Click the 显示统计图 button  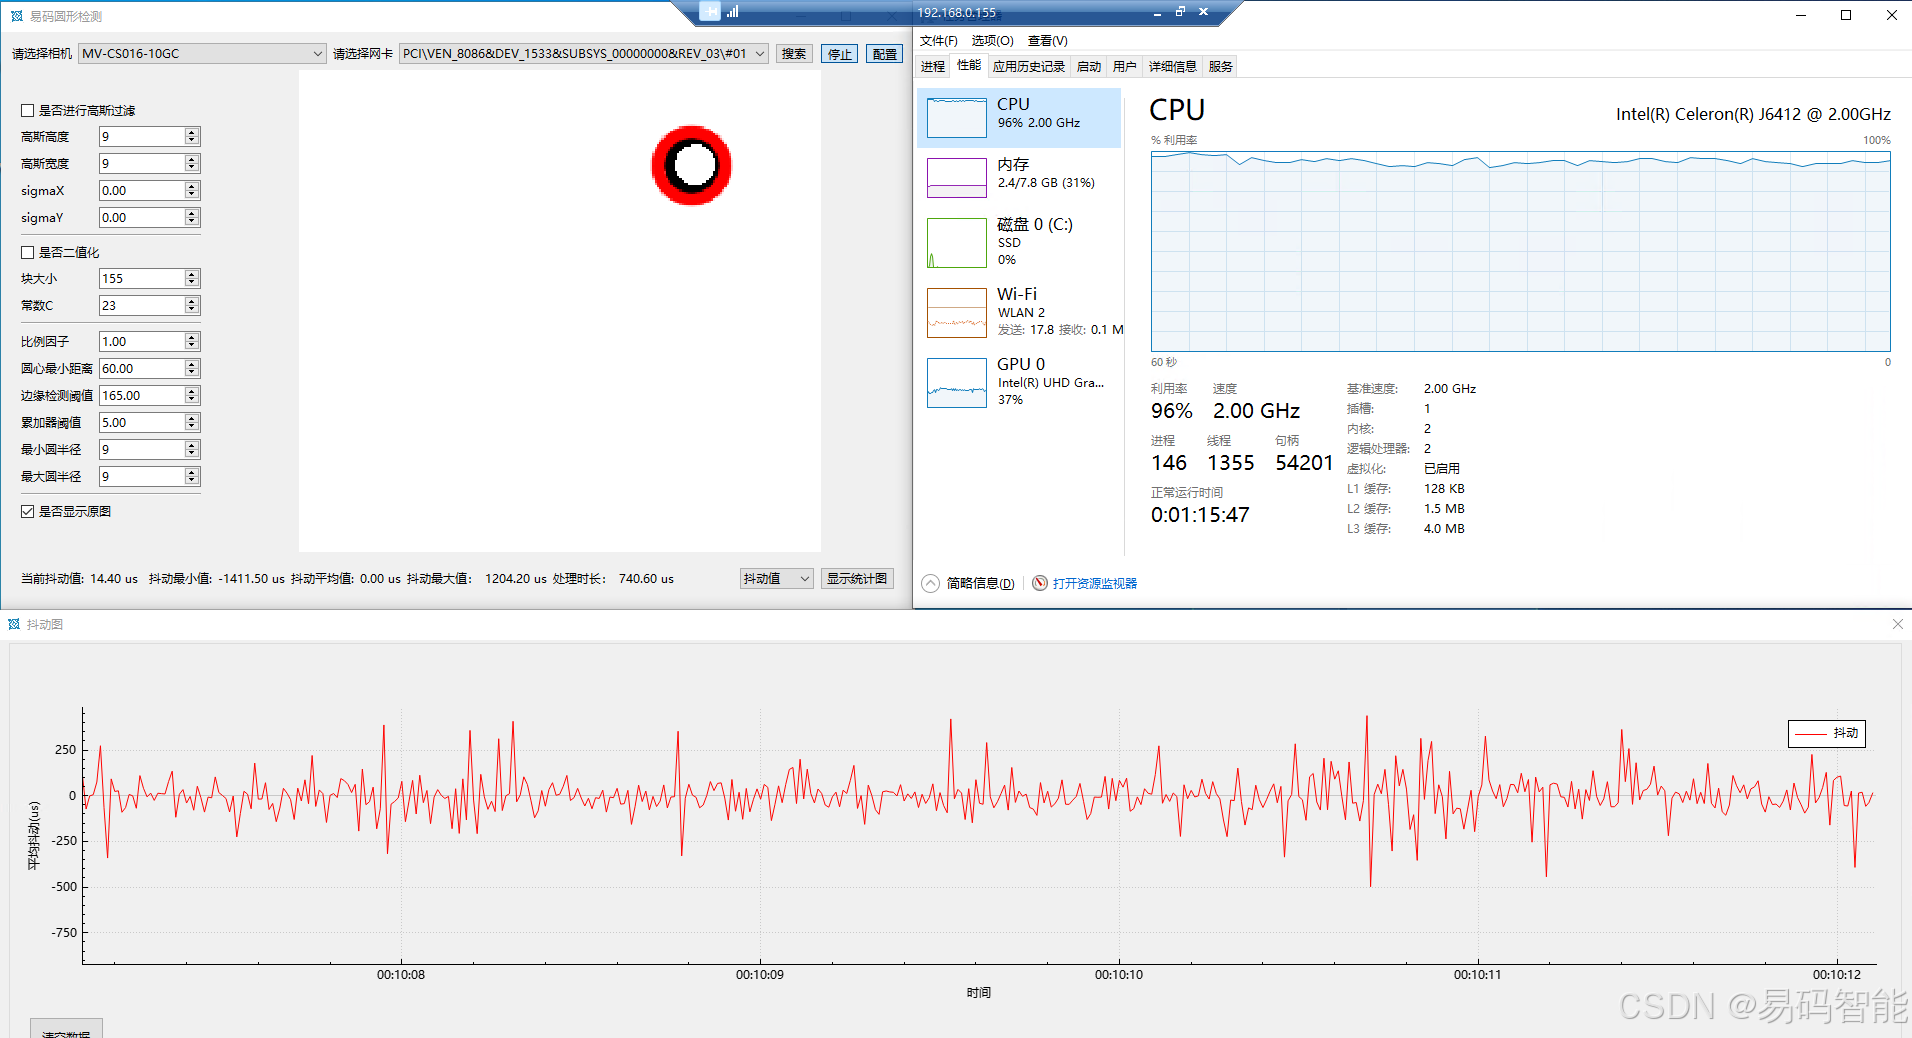(x=857, y=578)
